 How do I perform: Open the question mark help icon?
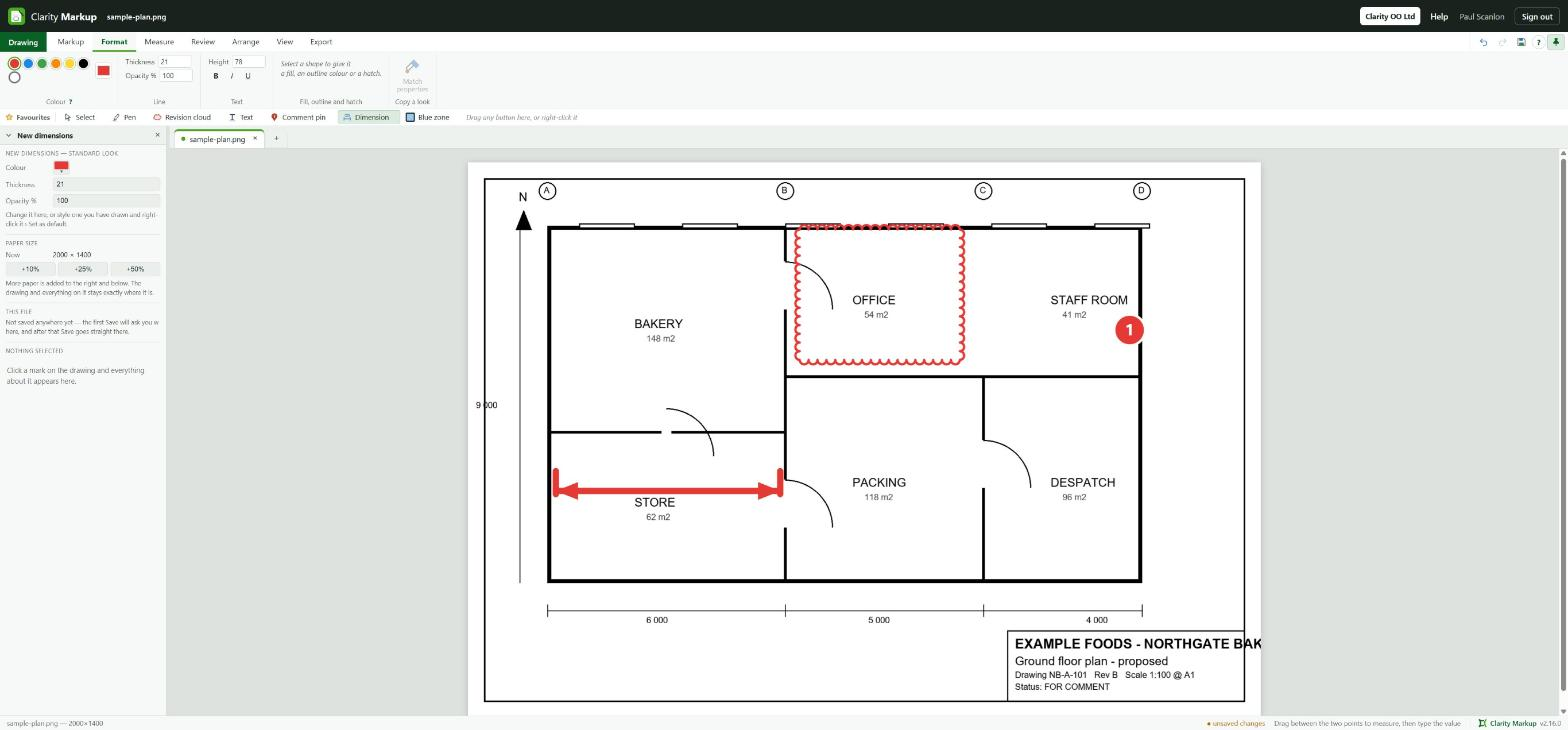1538,42
